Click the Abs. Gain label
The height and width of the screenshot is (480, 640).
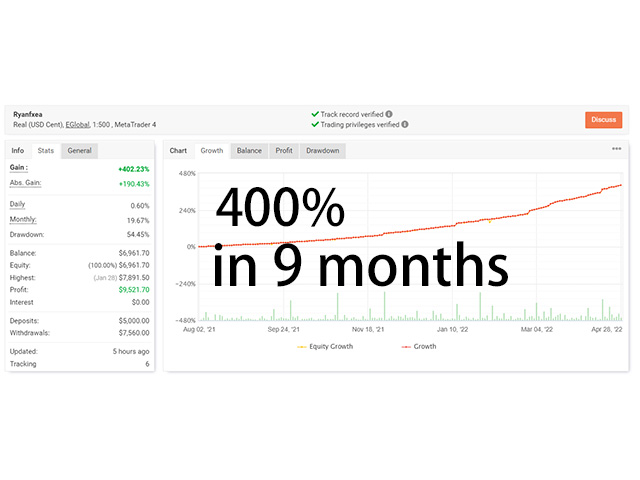(25, 183)
